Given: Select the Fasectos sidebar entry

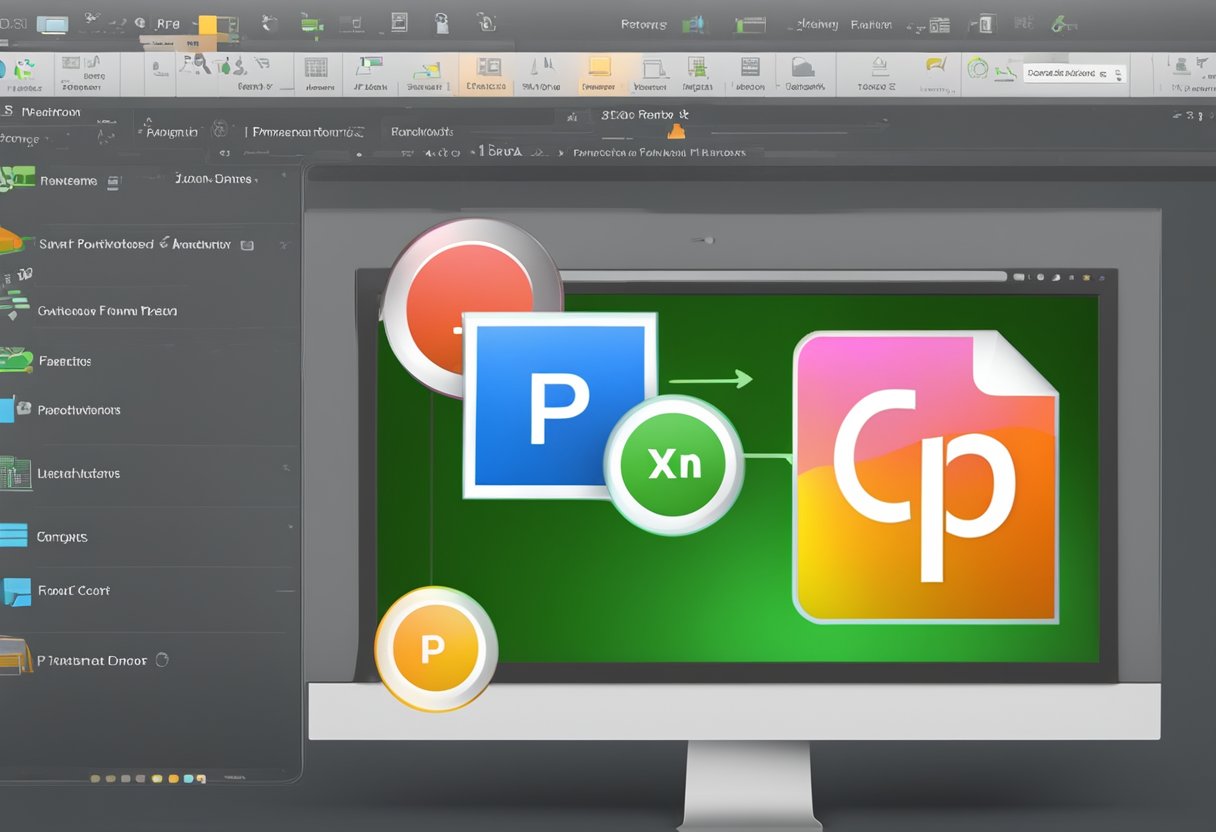Looking at the screenshot, I should coord(65,361).
